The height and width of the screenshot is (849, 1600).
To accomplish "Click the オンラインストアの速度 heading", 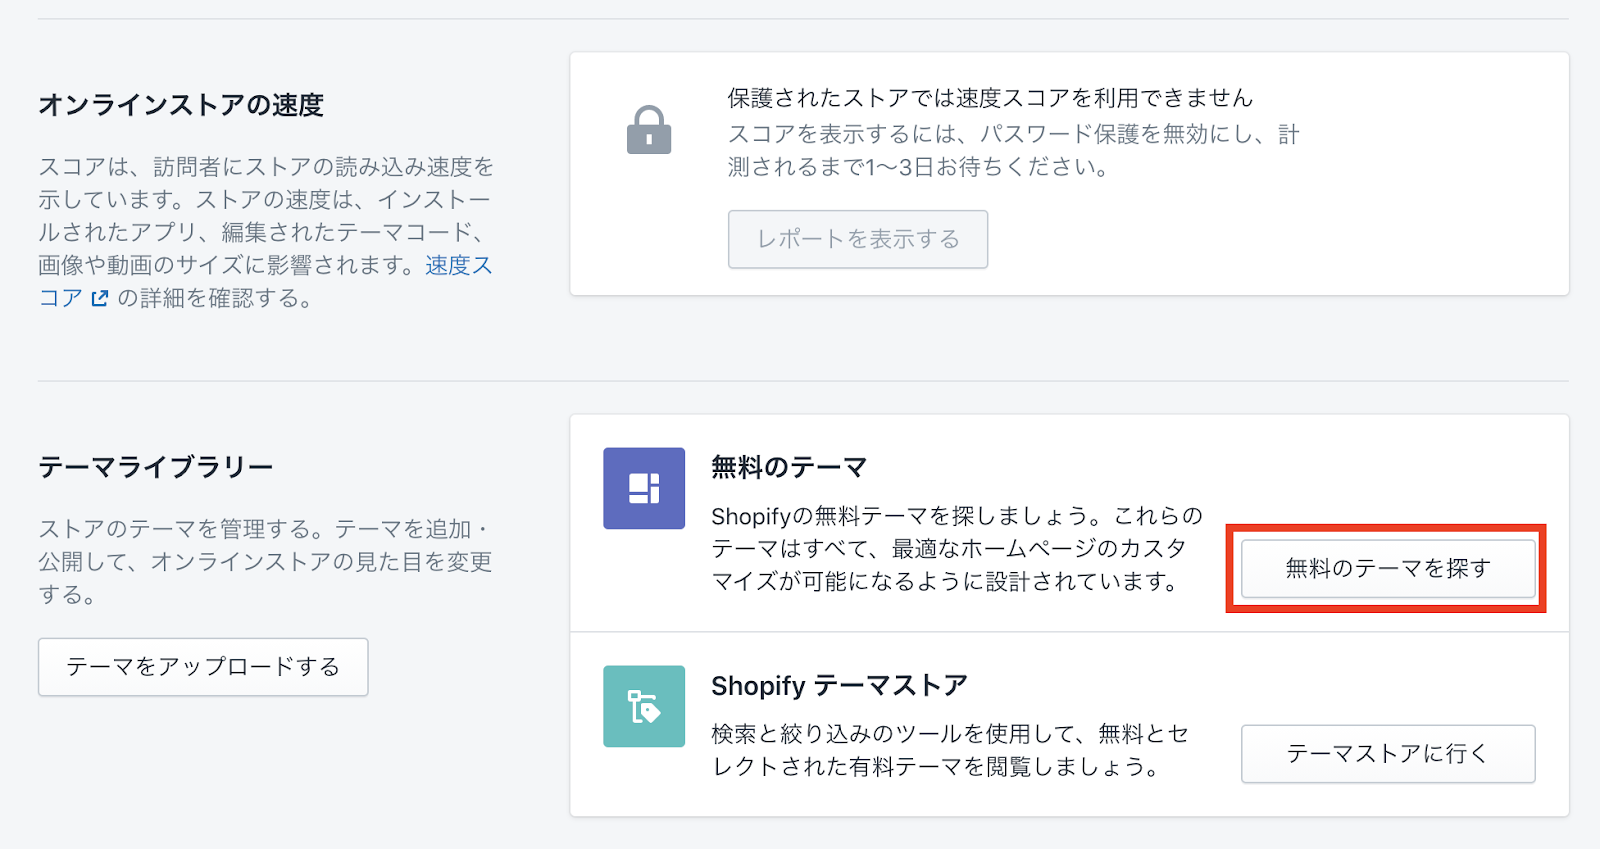I will pos(181,105).
